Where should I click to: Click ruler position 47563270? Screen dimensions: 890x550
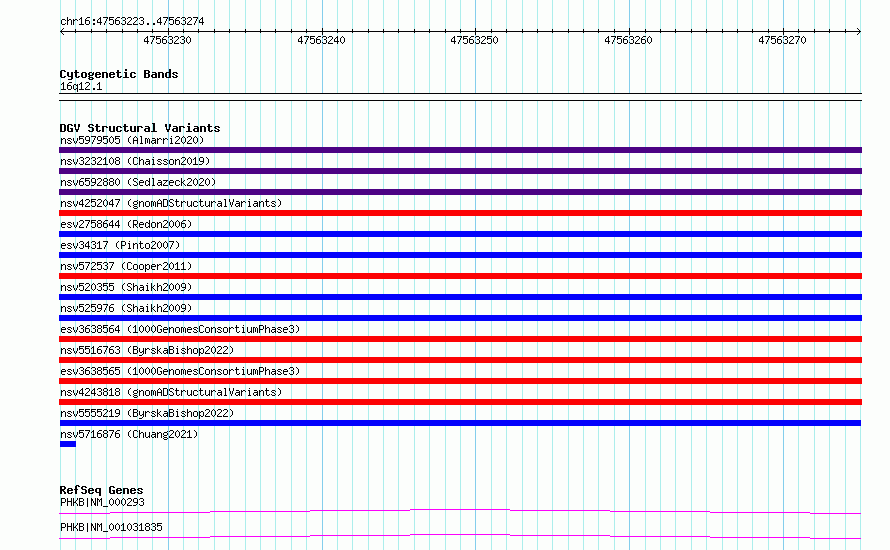[x=782, y=40]
